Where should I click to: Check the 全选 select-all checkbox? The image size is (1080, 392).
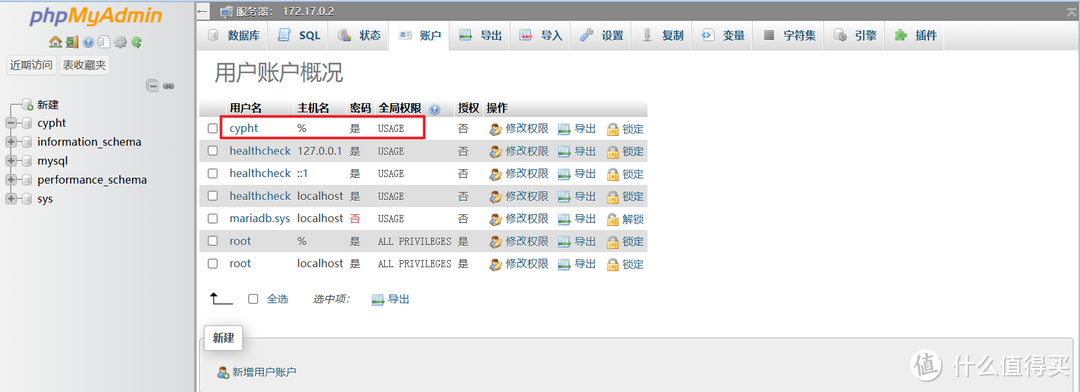point(253,299)
